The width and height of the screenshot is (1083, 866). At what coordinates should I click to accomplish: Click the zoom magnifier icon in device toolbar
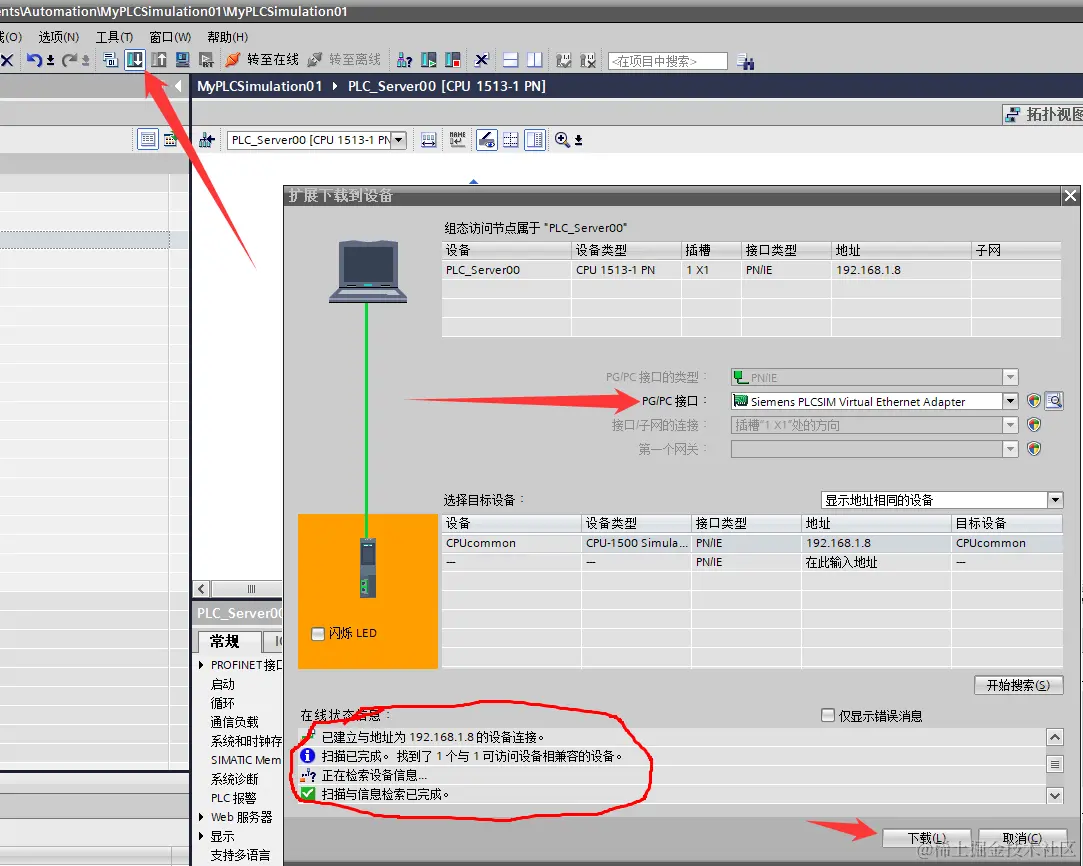(x=562, y=139)
